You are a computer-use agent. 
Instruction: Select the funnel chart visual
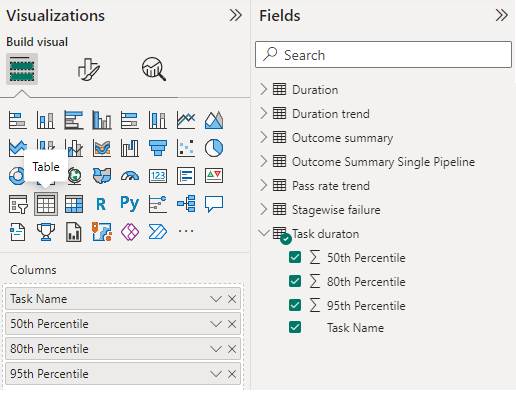158,148
